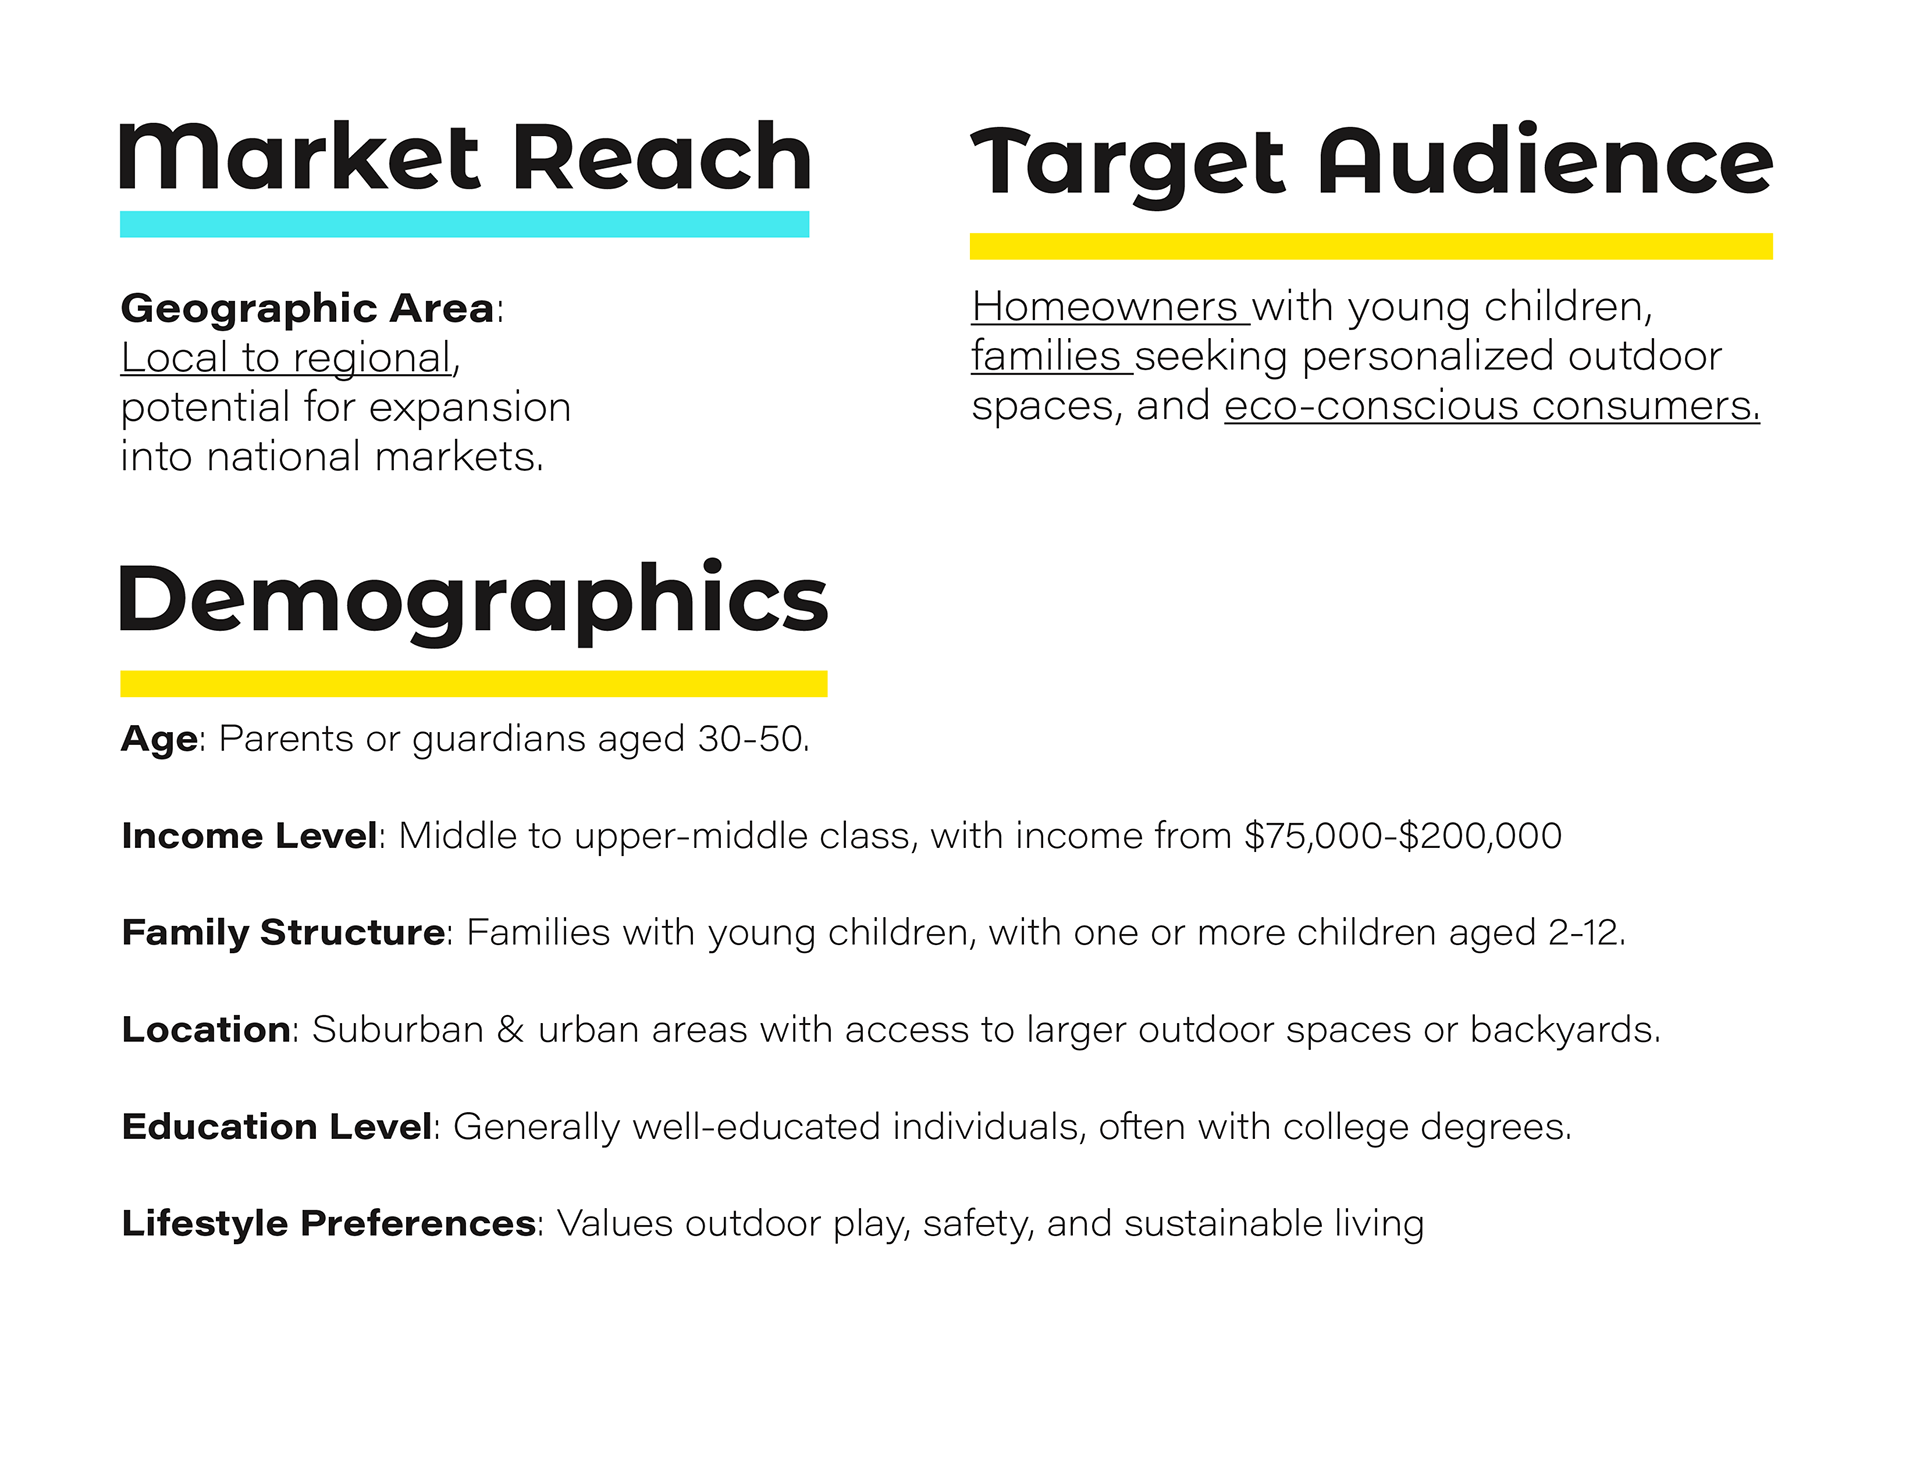This screenshot has height=1484, width=1920.
Task: Select the 'Location' bold label
Action: (x=206, y=1030)
